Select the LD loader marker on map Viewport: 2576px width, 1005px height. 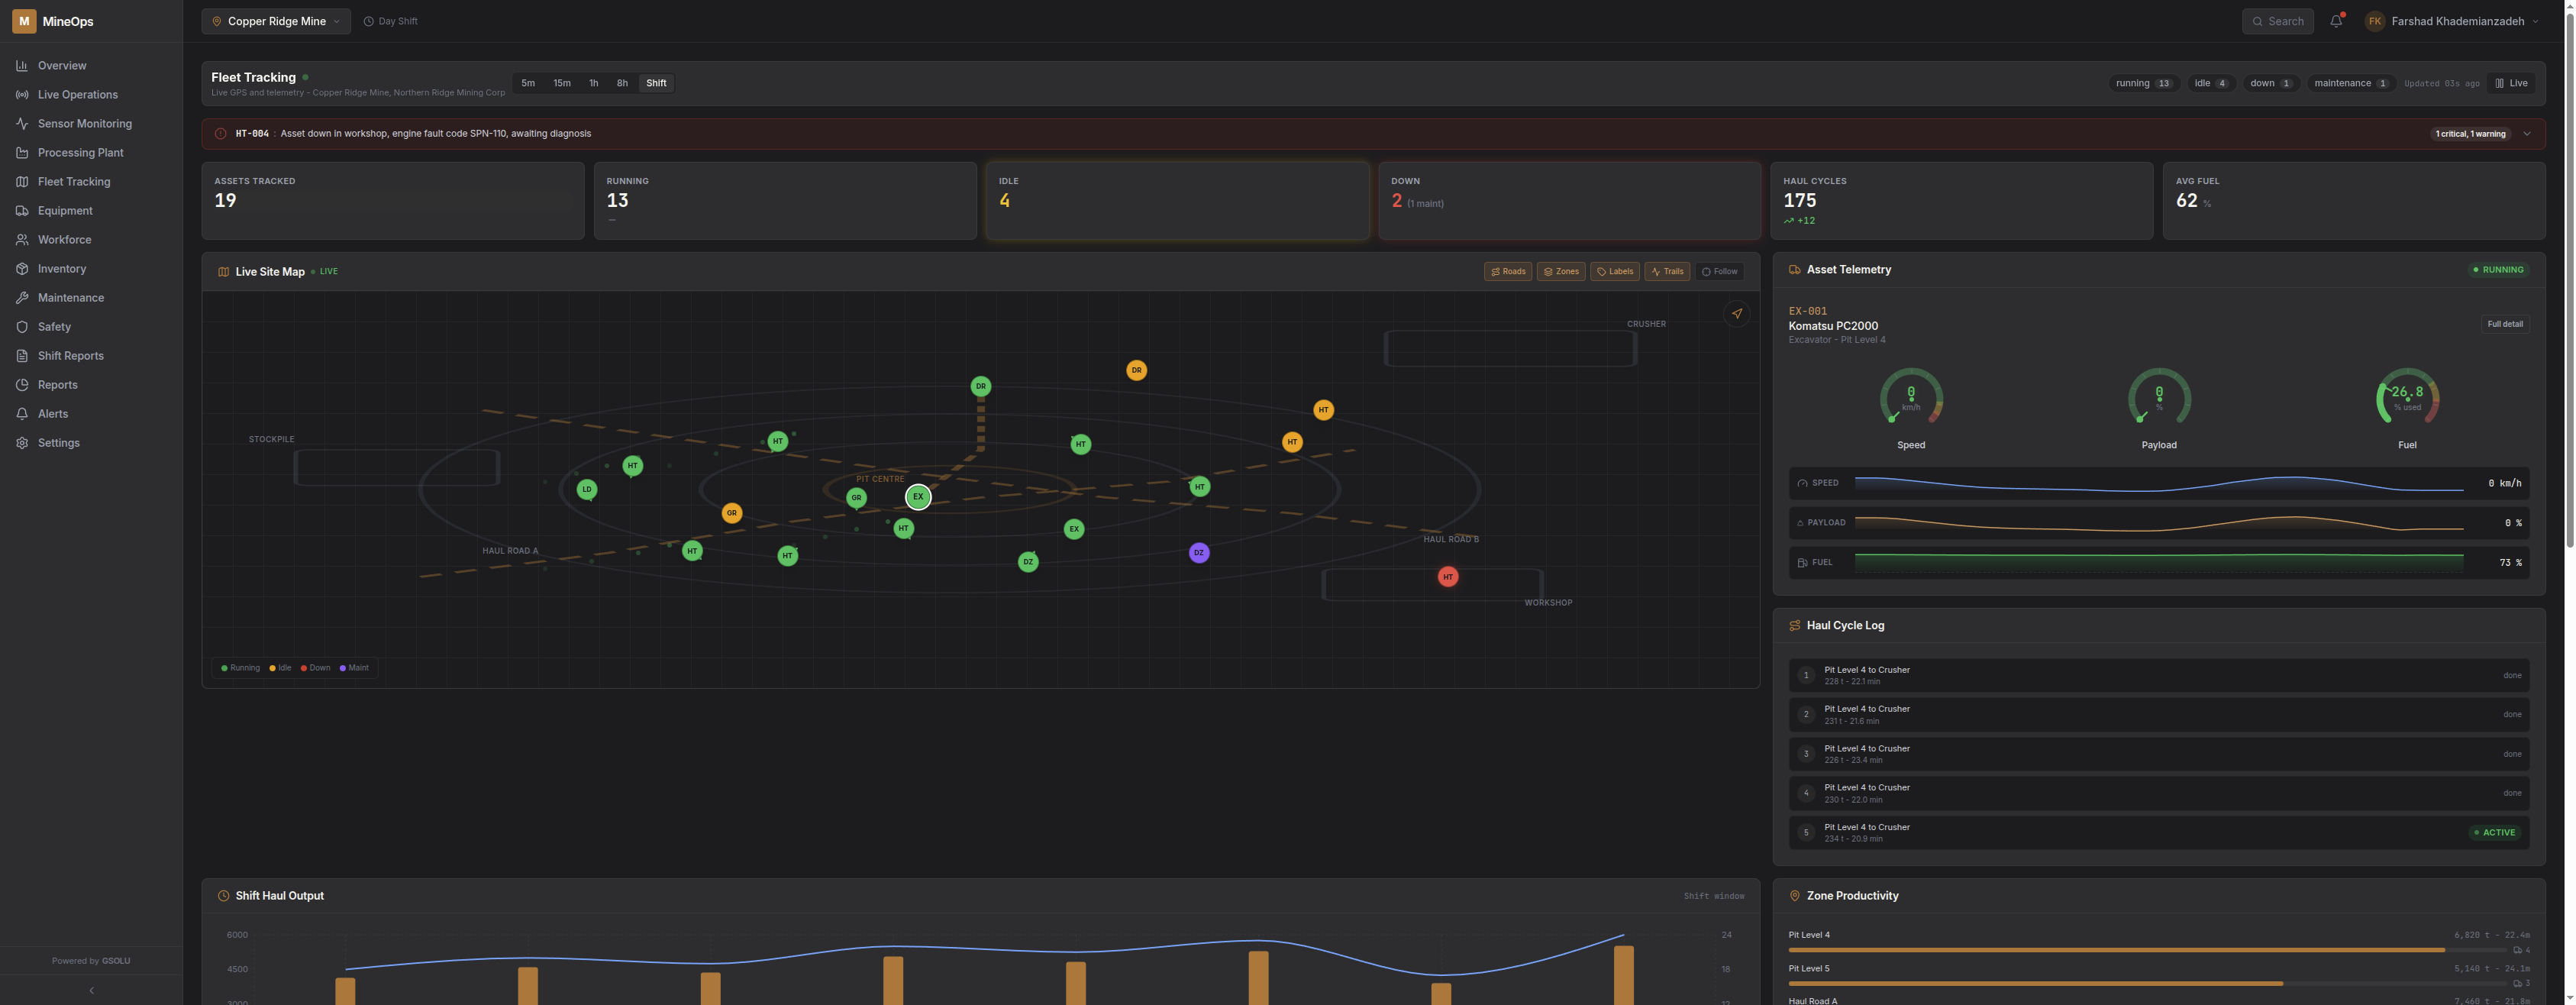587,490
